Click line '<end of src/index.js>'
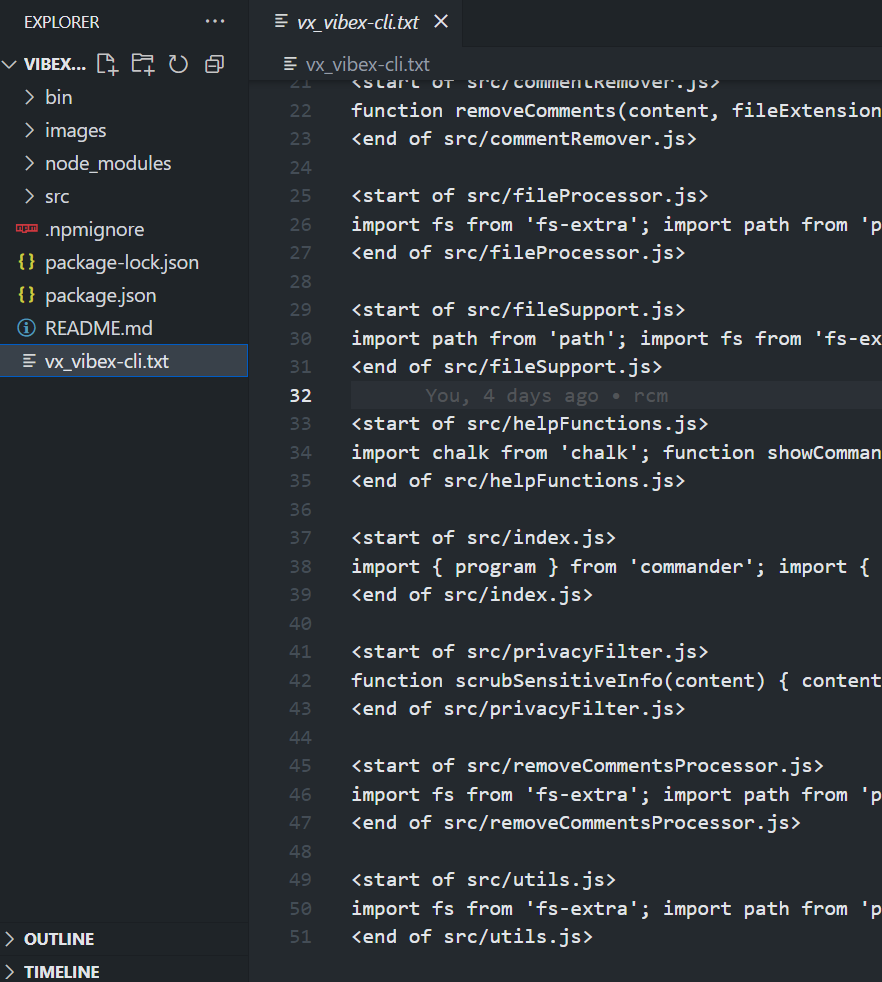Viewport: 882px width, 982px height. point(472,594)
